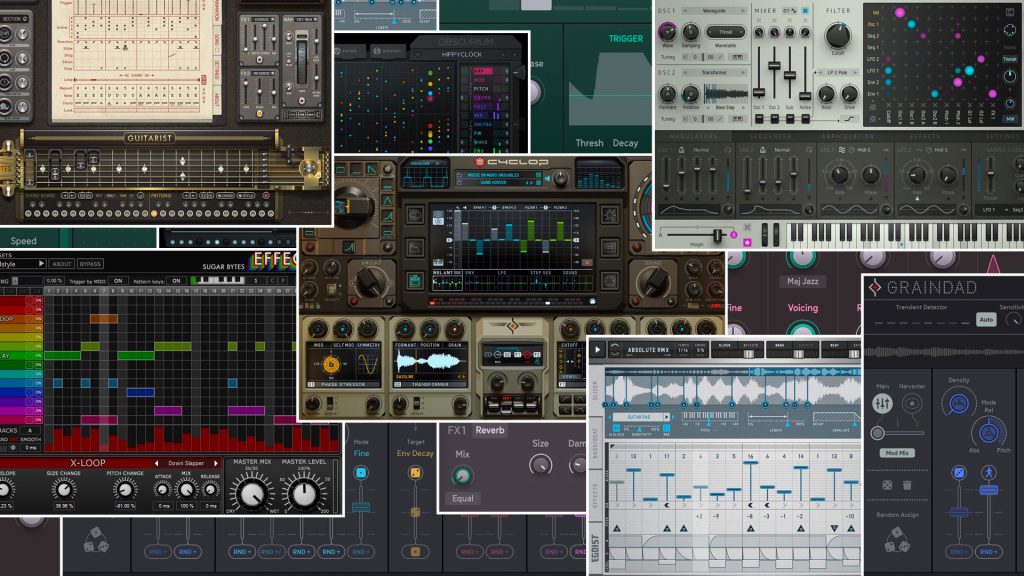Toggle the Auto transient detector button
The height and width of the screenshot is (576, 1024).
[986, 319]
